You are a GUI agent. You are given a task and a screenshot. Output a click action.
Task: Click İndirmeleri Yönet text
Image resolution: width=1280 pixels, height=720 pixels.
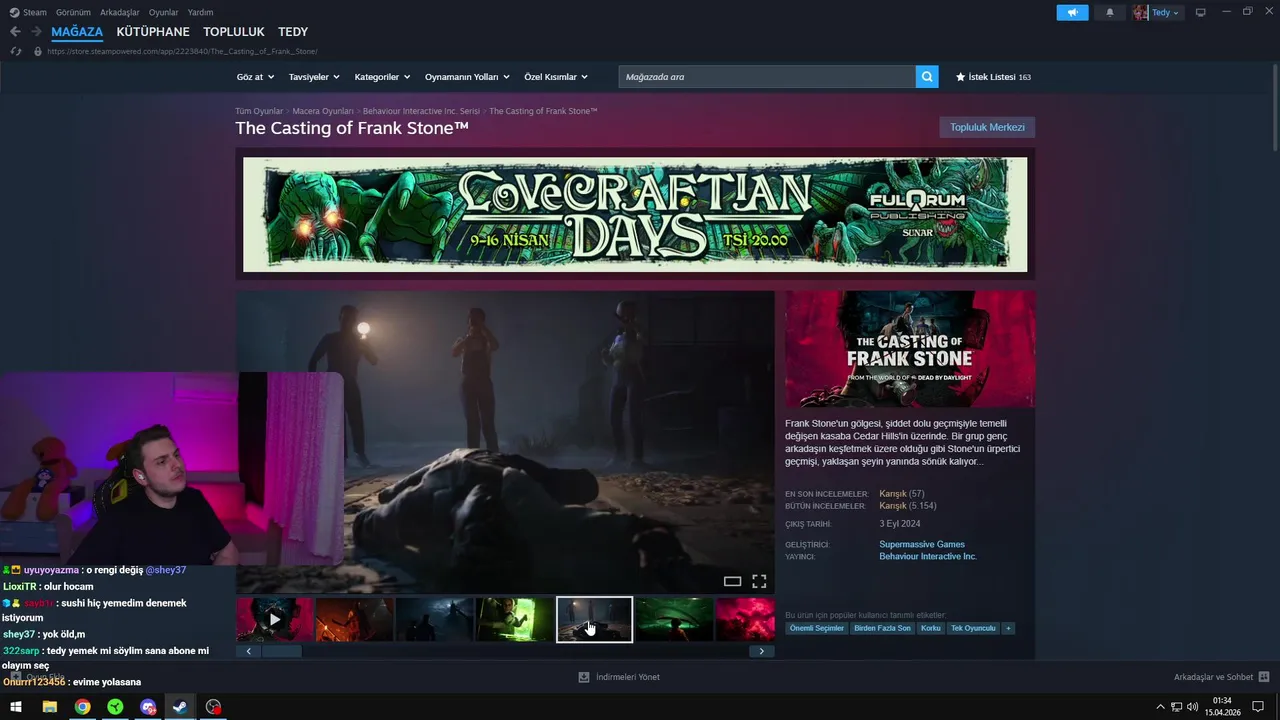point(628,677)
